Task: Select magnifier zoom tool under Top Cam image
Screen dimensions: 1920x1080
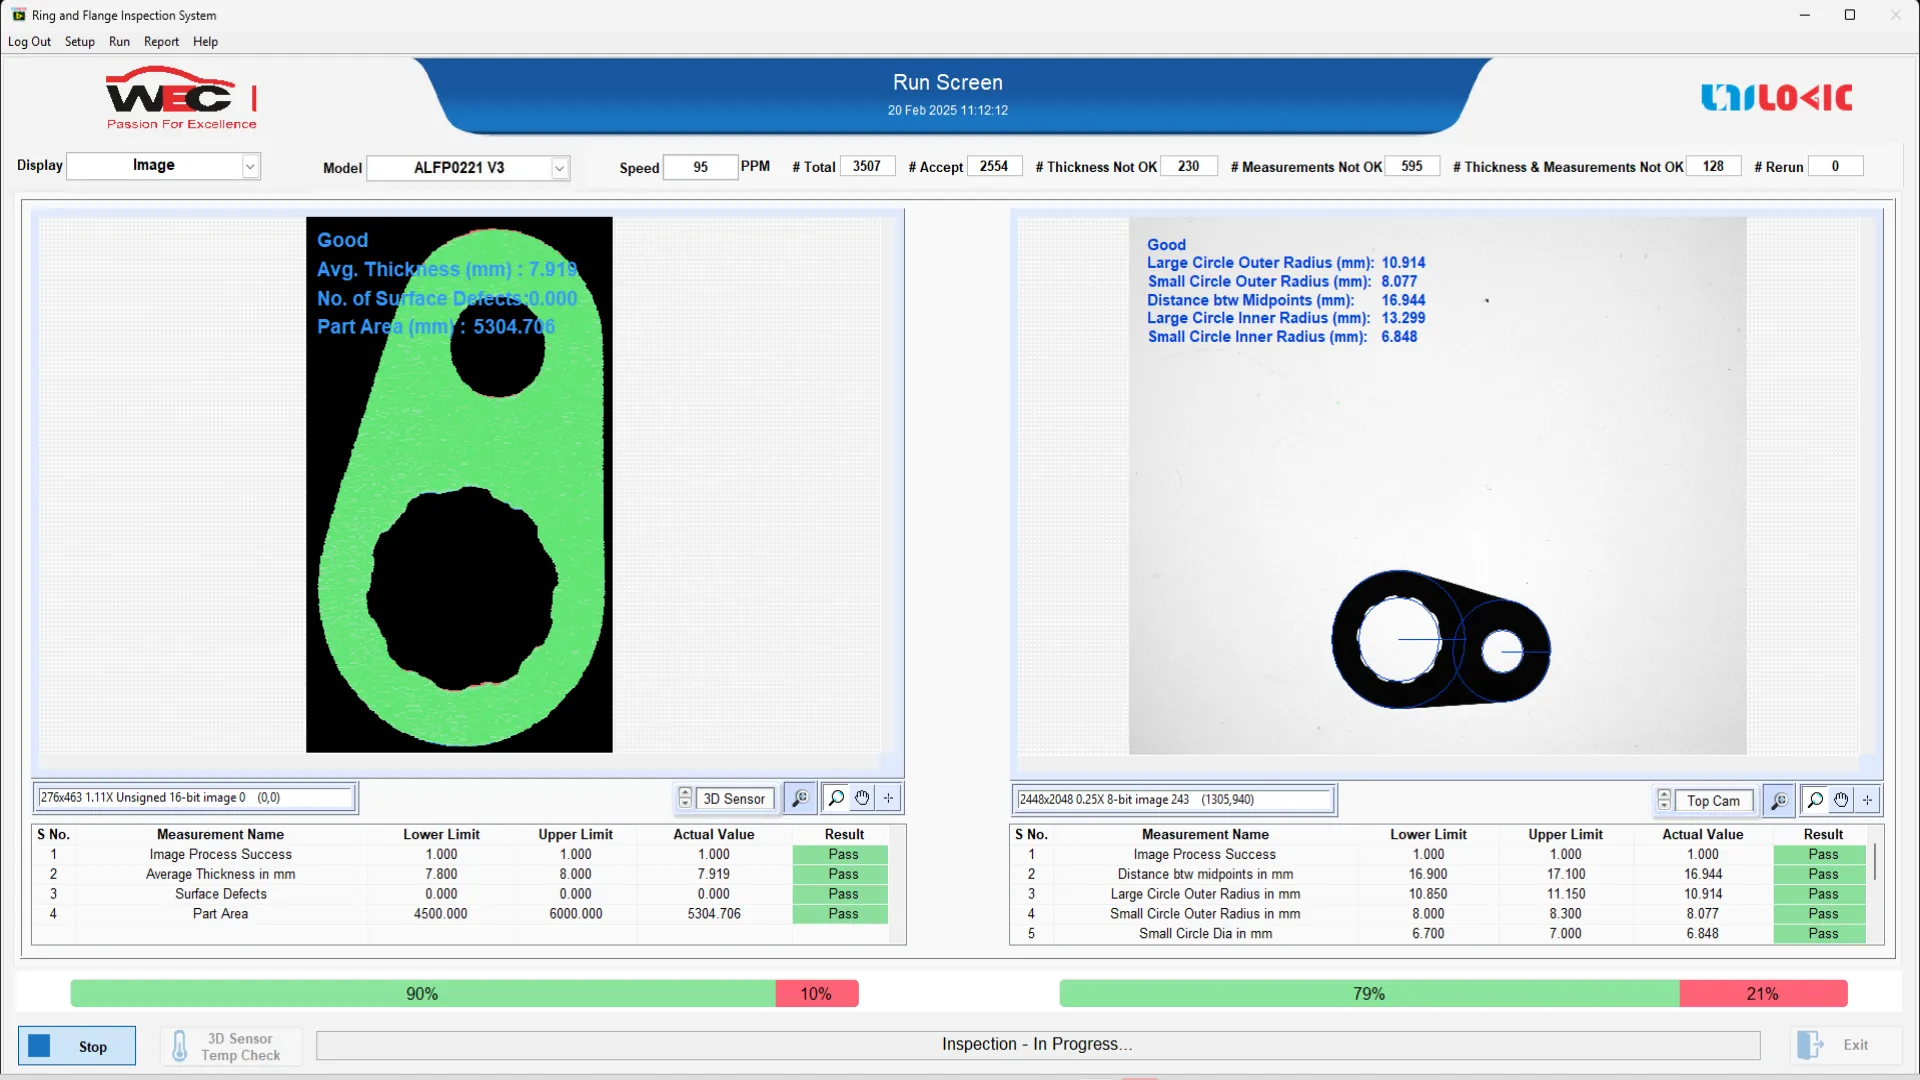Action: (1815, 800)
